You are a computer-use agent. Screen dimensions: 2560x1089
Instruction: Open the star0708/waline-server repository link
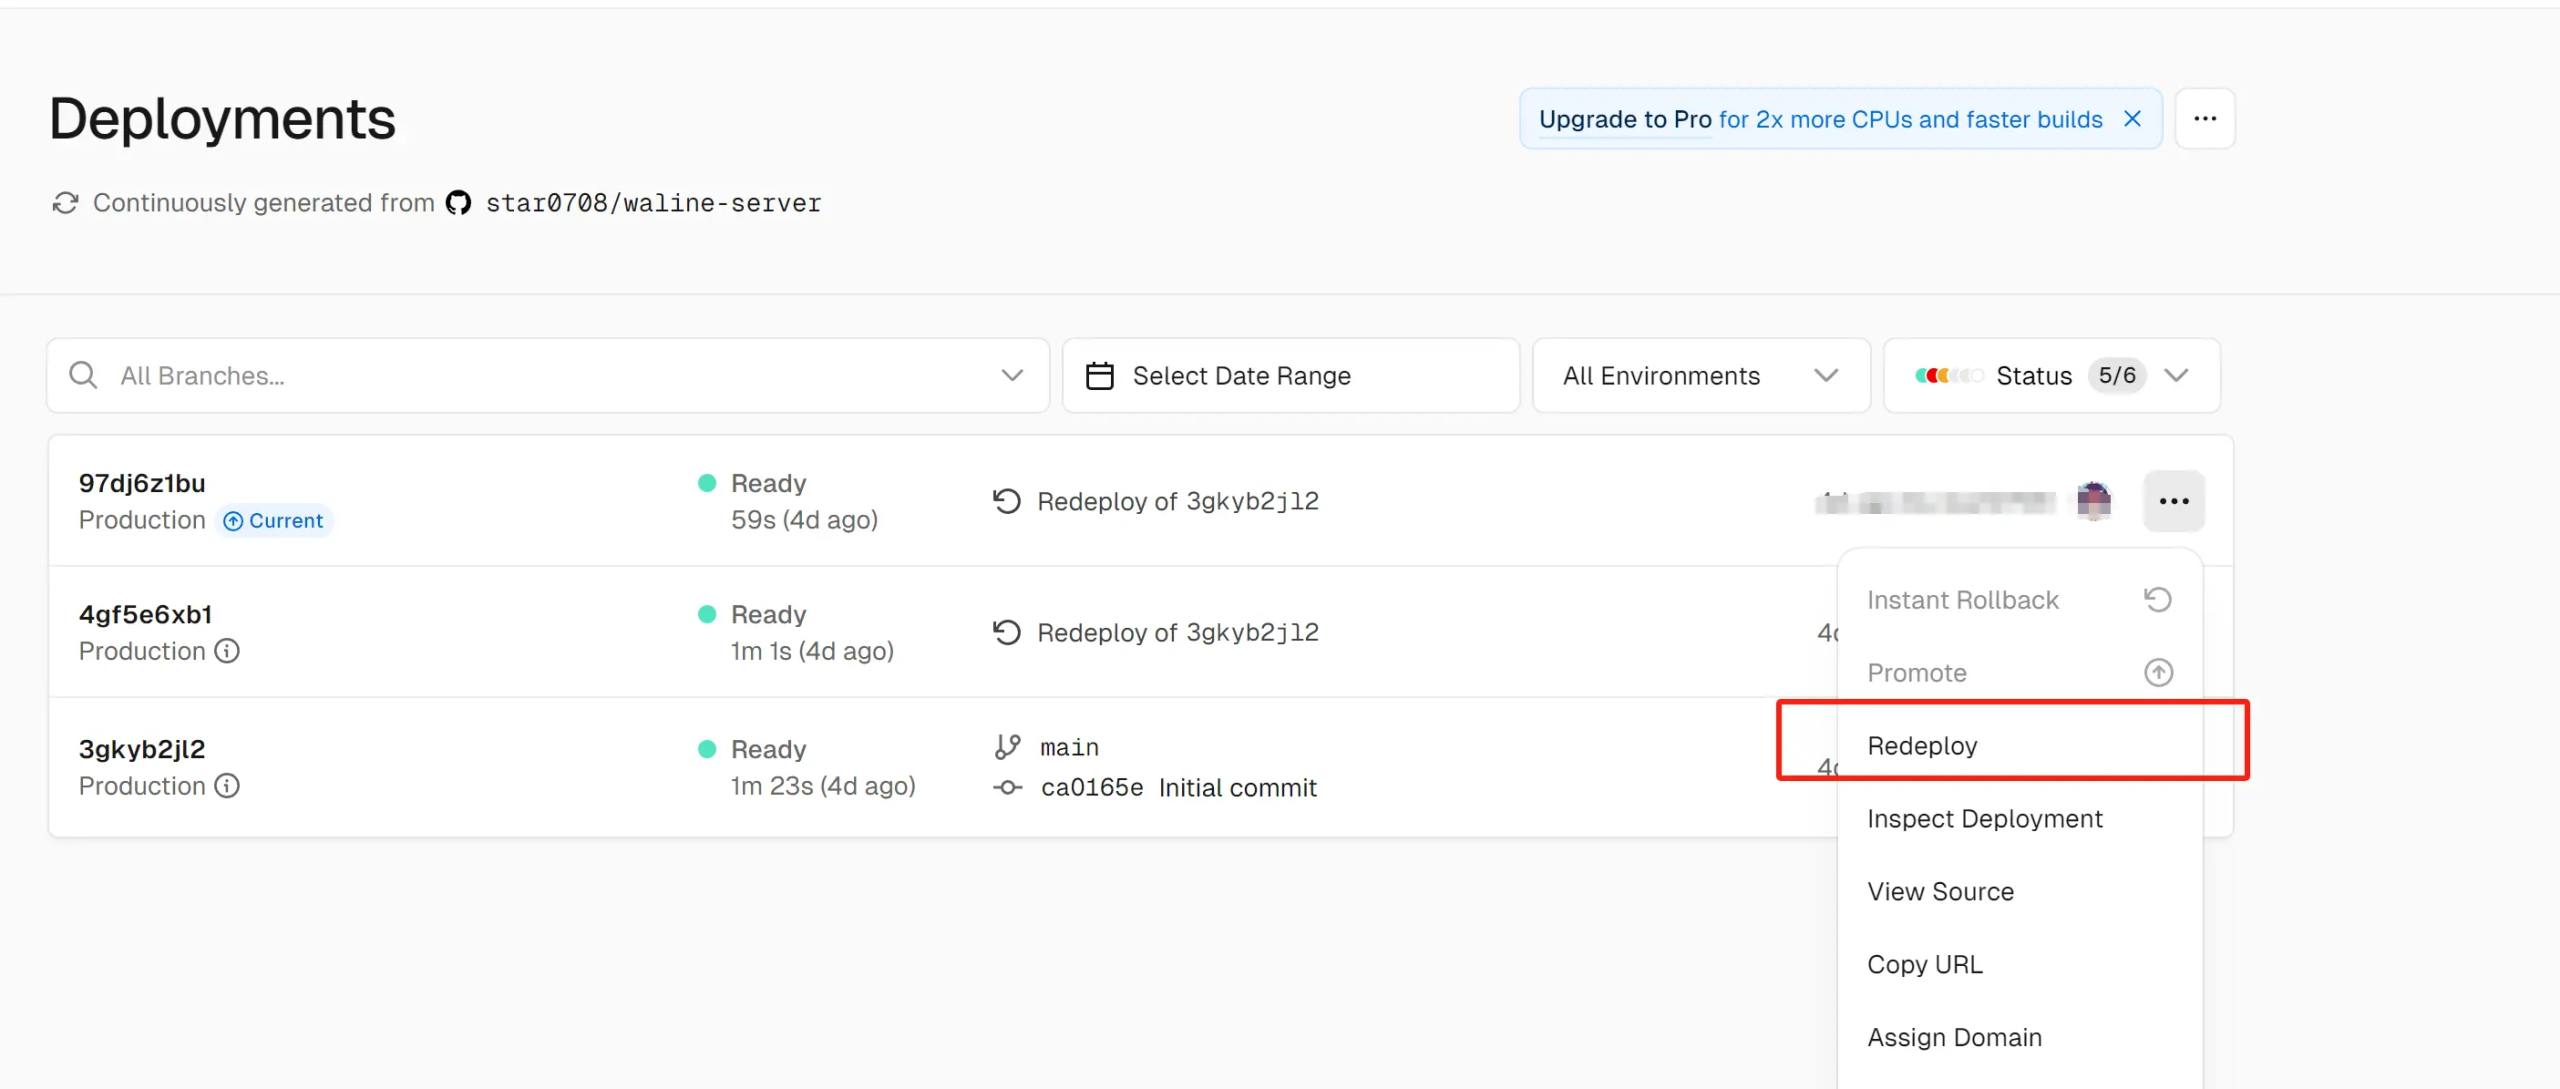pos(653,203)
